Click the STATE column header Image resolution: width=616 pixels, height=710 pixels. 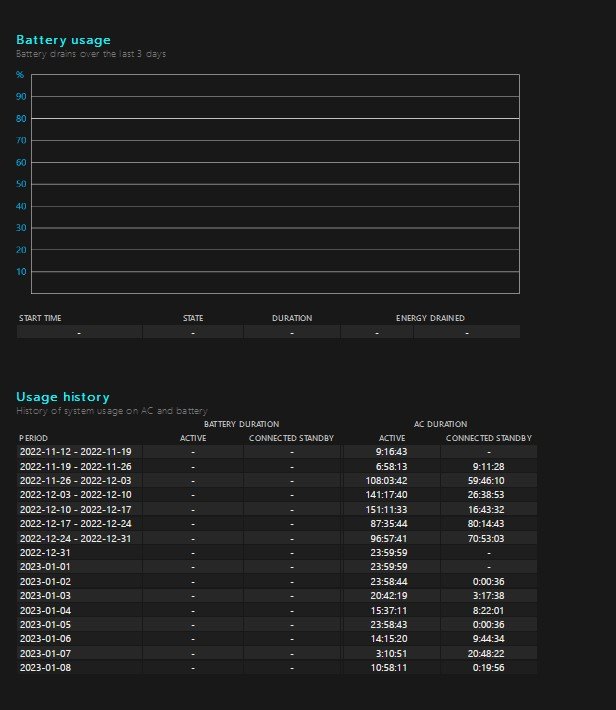tap(193, 318)
